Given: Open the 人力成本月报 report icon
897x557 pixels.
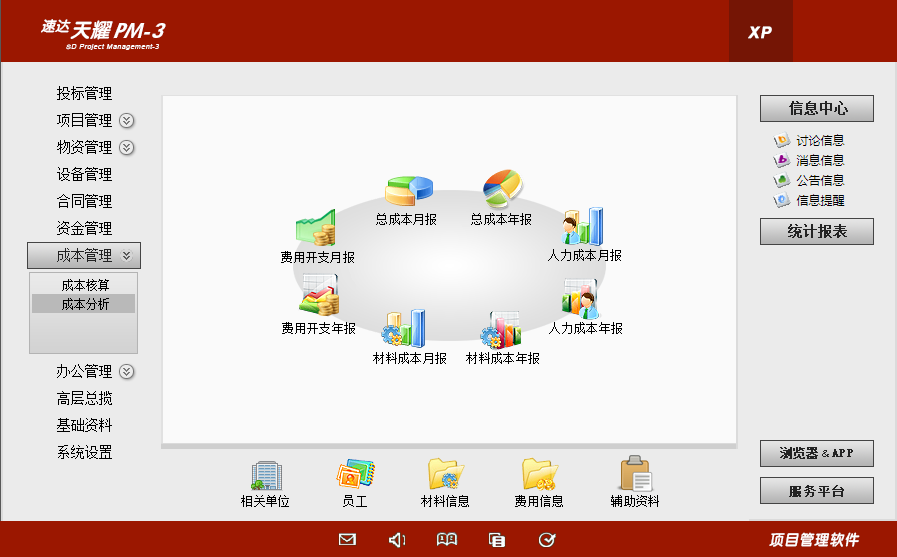Looking at the screenshot, I should point(584,228).
